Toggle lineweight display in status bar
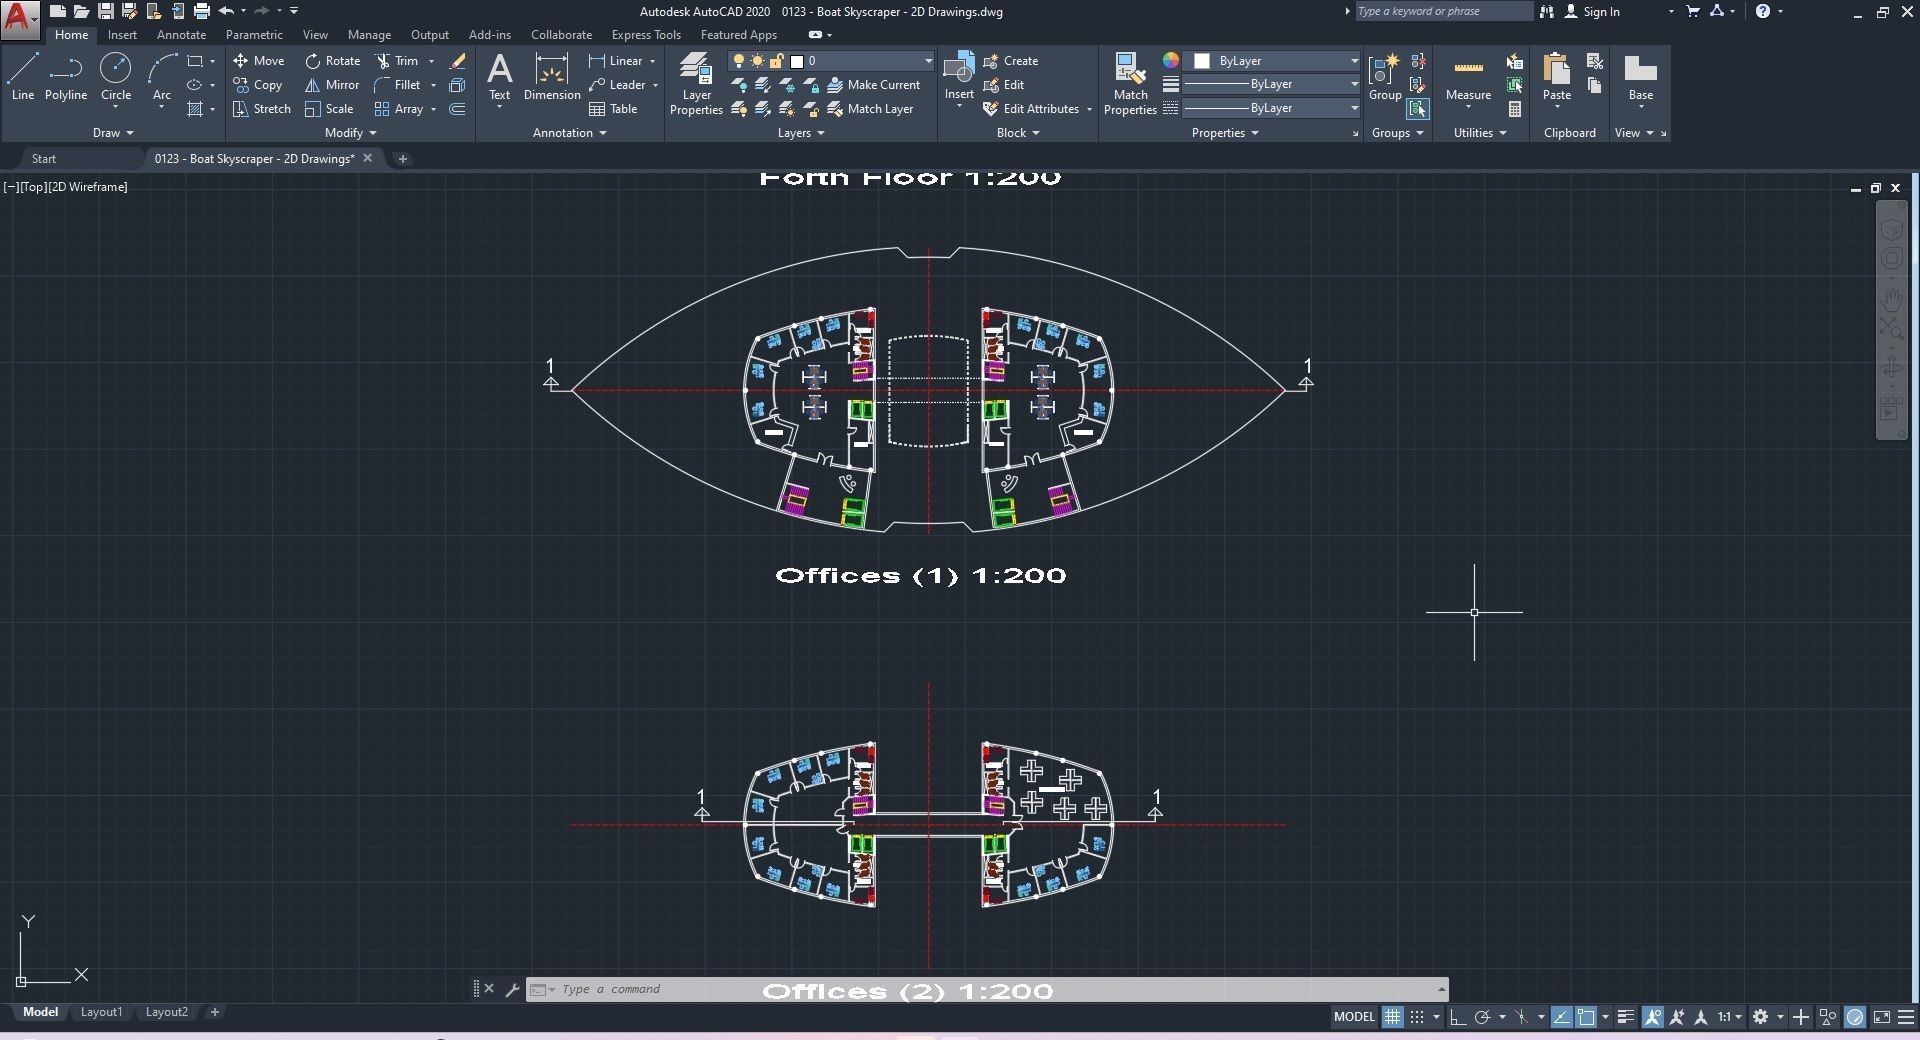Screen dimensions: 1920x1040 pyautogui.click(x=1625, y=1017)
